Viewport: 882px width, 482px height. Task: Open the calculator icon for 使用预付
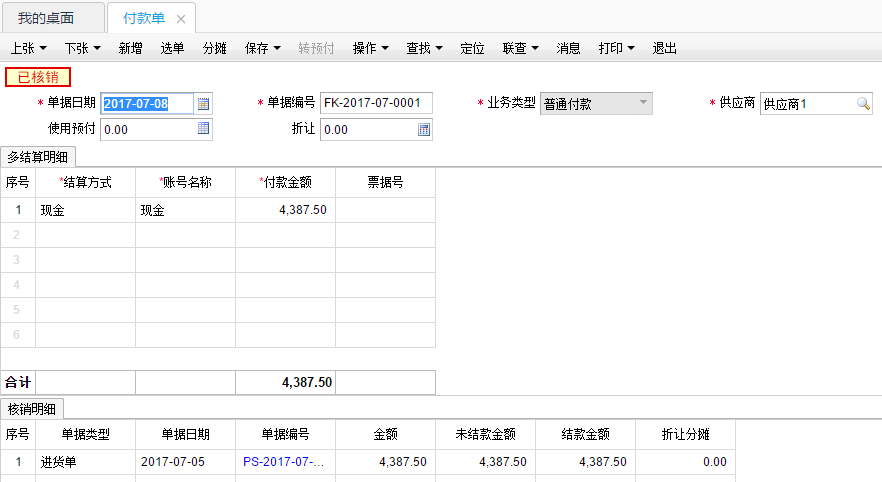tap(203, 128)
